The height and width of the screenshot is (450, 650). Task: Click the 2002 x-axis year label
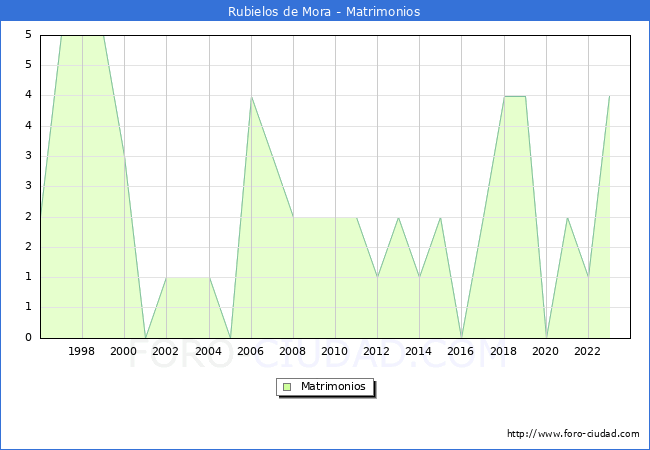coord(166,351)
